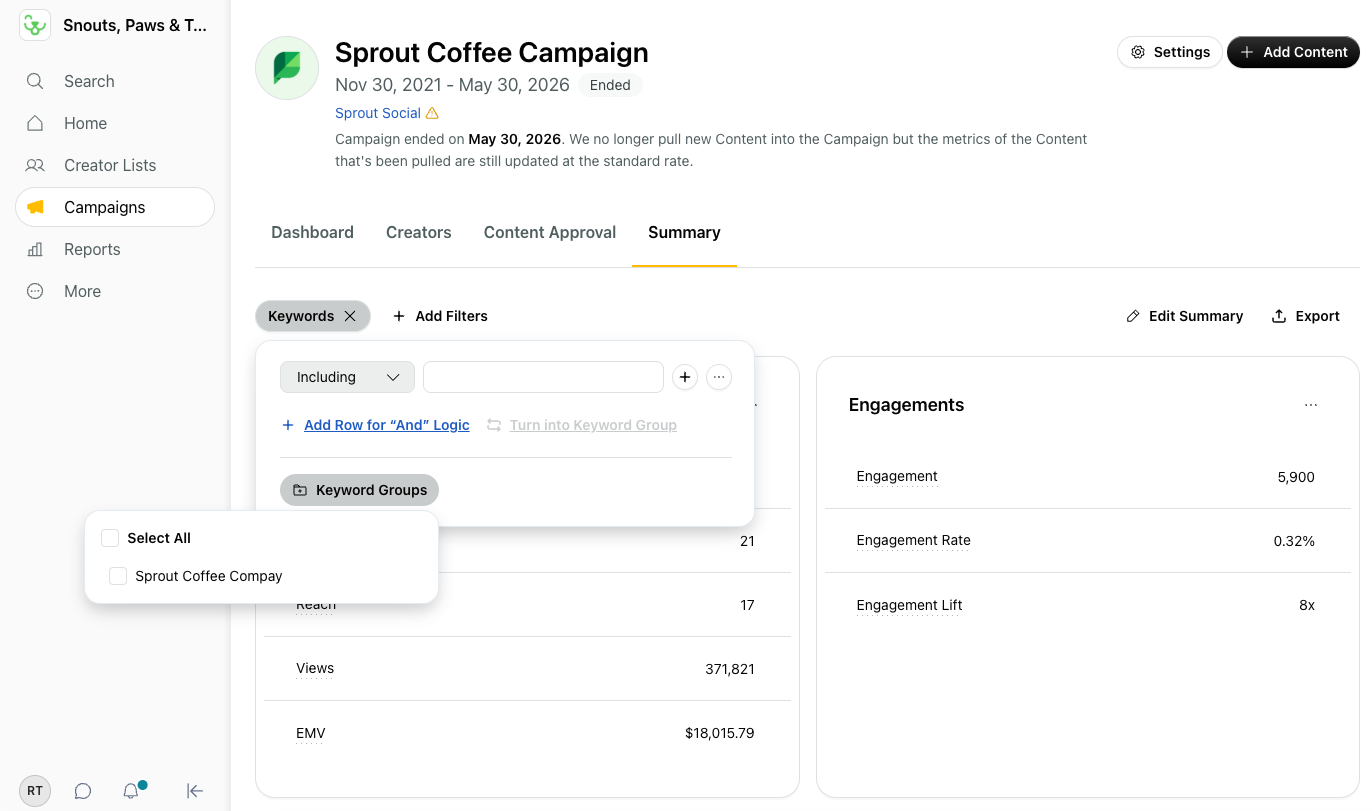
Task: Click the plus icon beside keyword field
Action: click(x=684, y=377)
